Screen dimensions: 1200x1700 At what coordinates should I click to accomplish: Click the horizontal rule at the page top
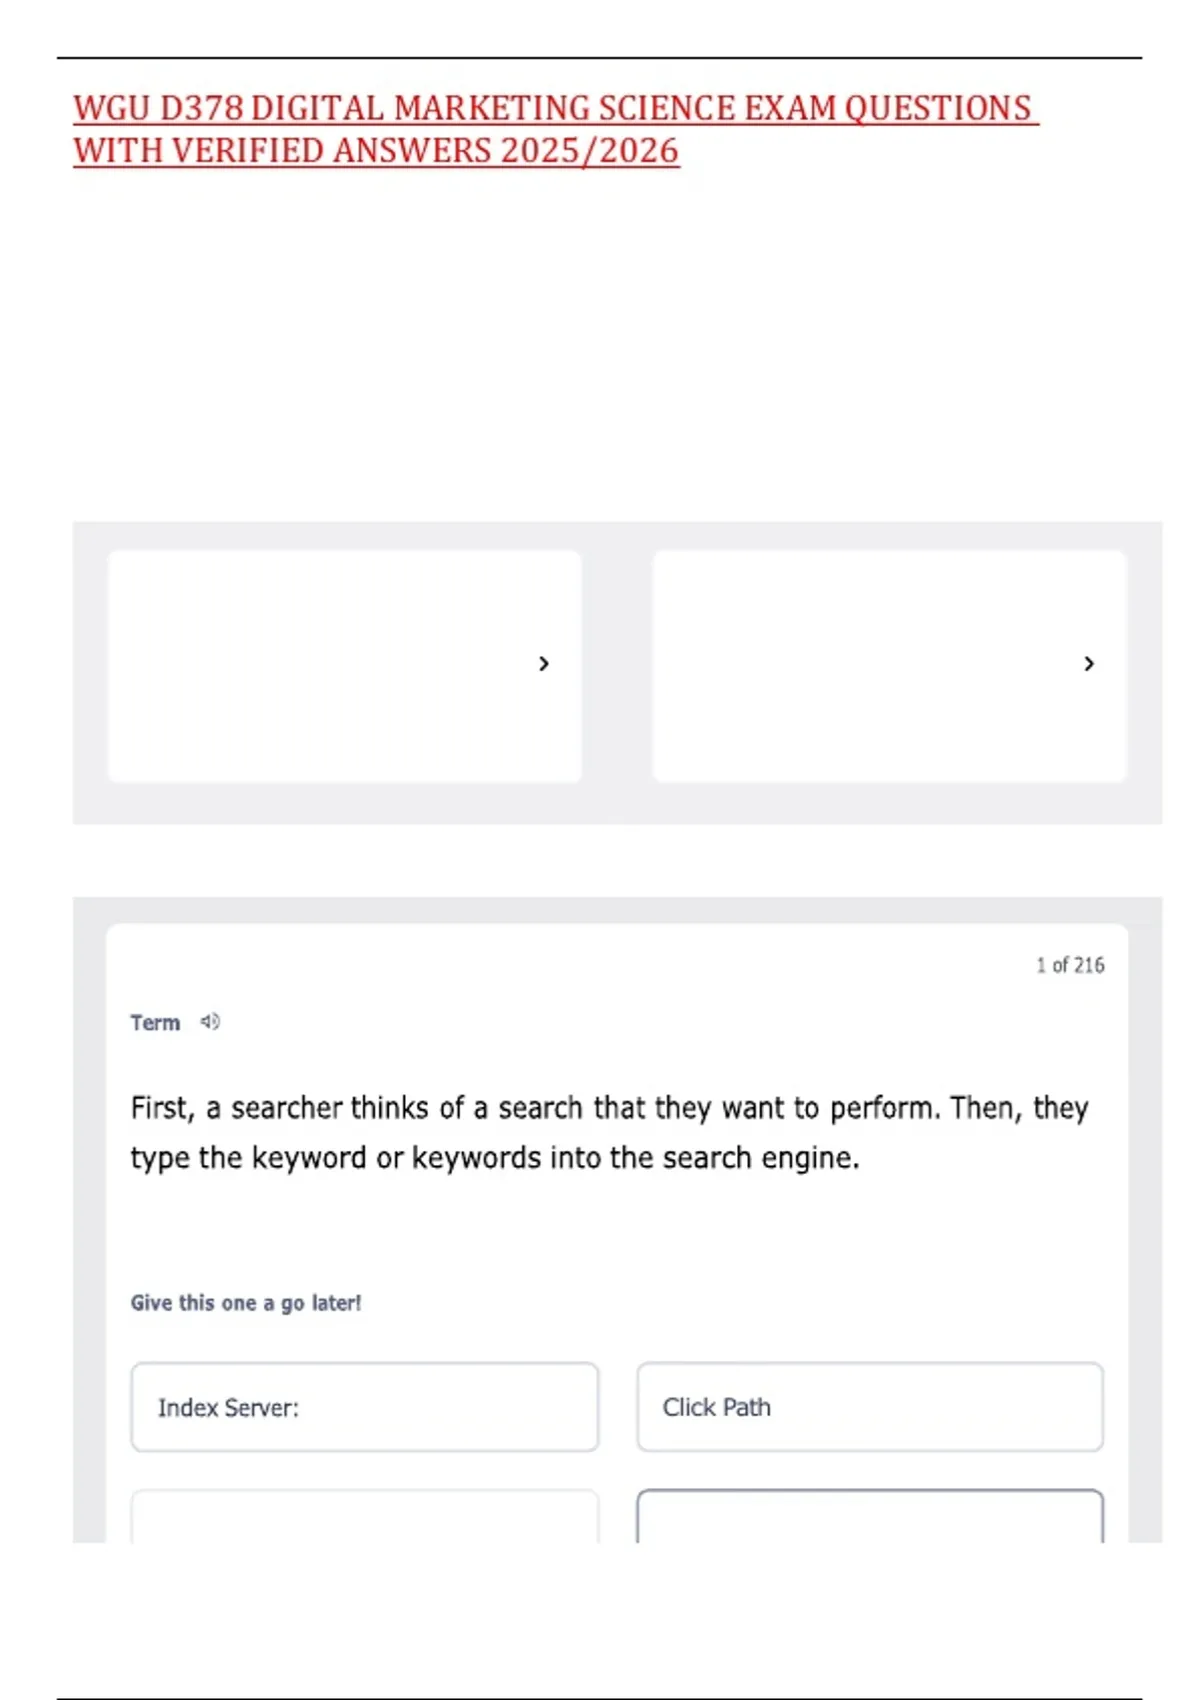[x=600, y=58]
